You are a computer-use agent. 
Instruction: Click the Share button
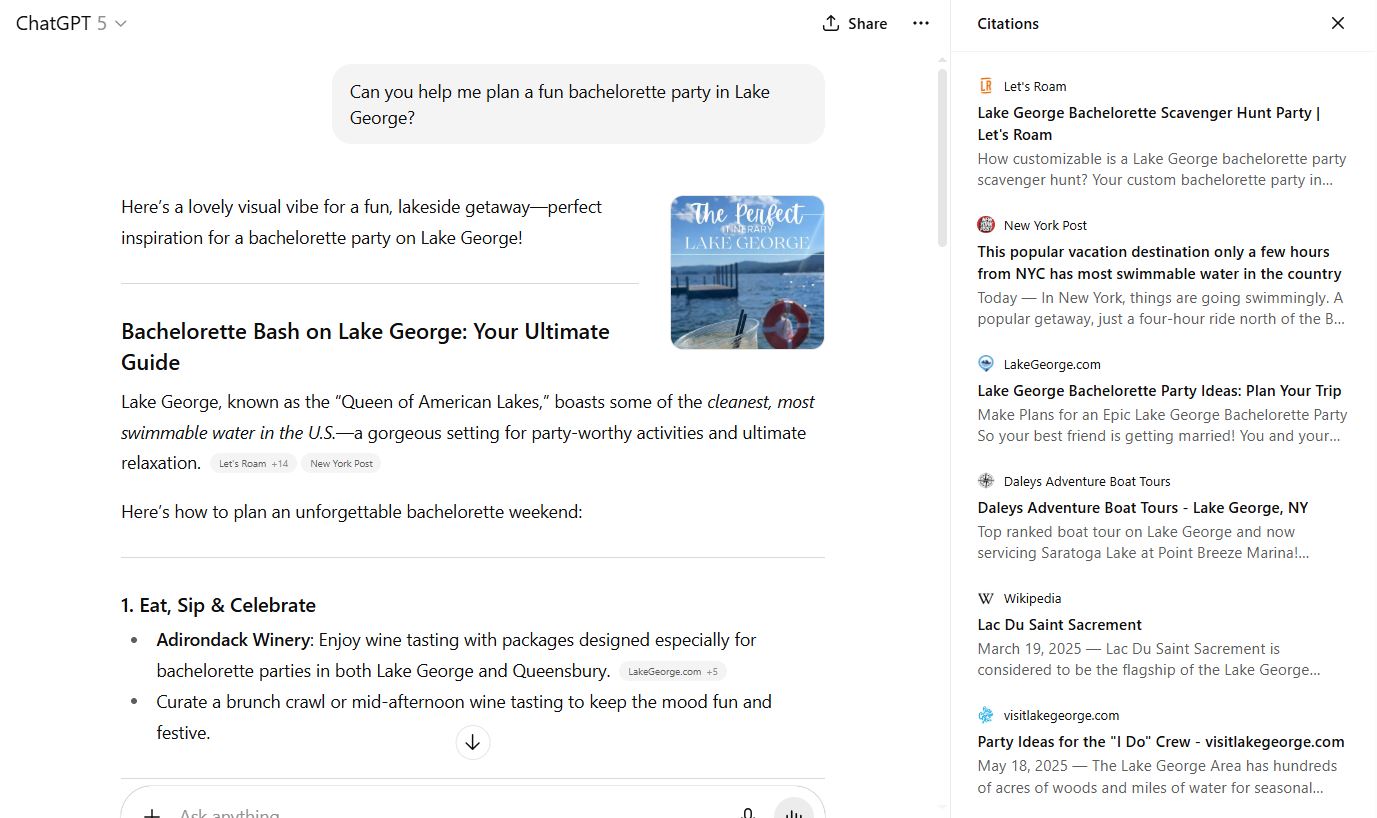point(855,23)
